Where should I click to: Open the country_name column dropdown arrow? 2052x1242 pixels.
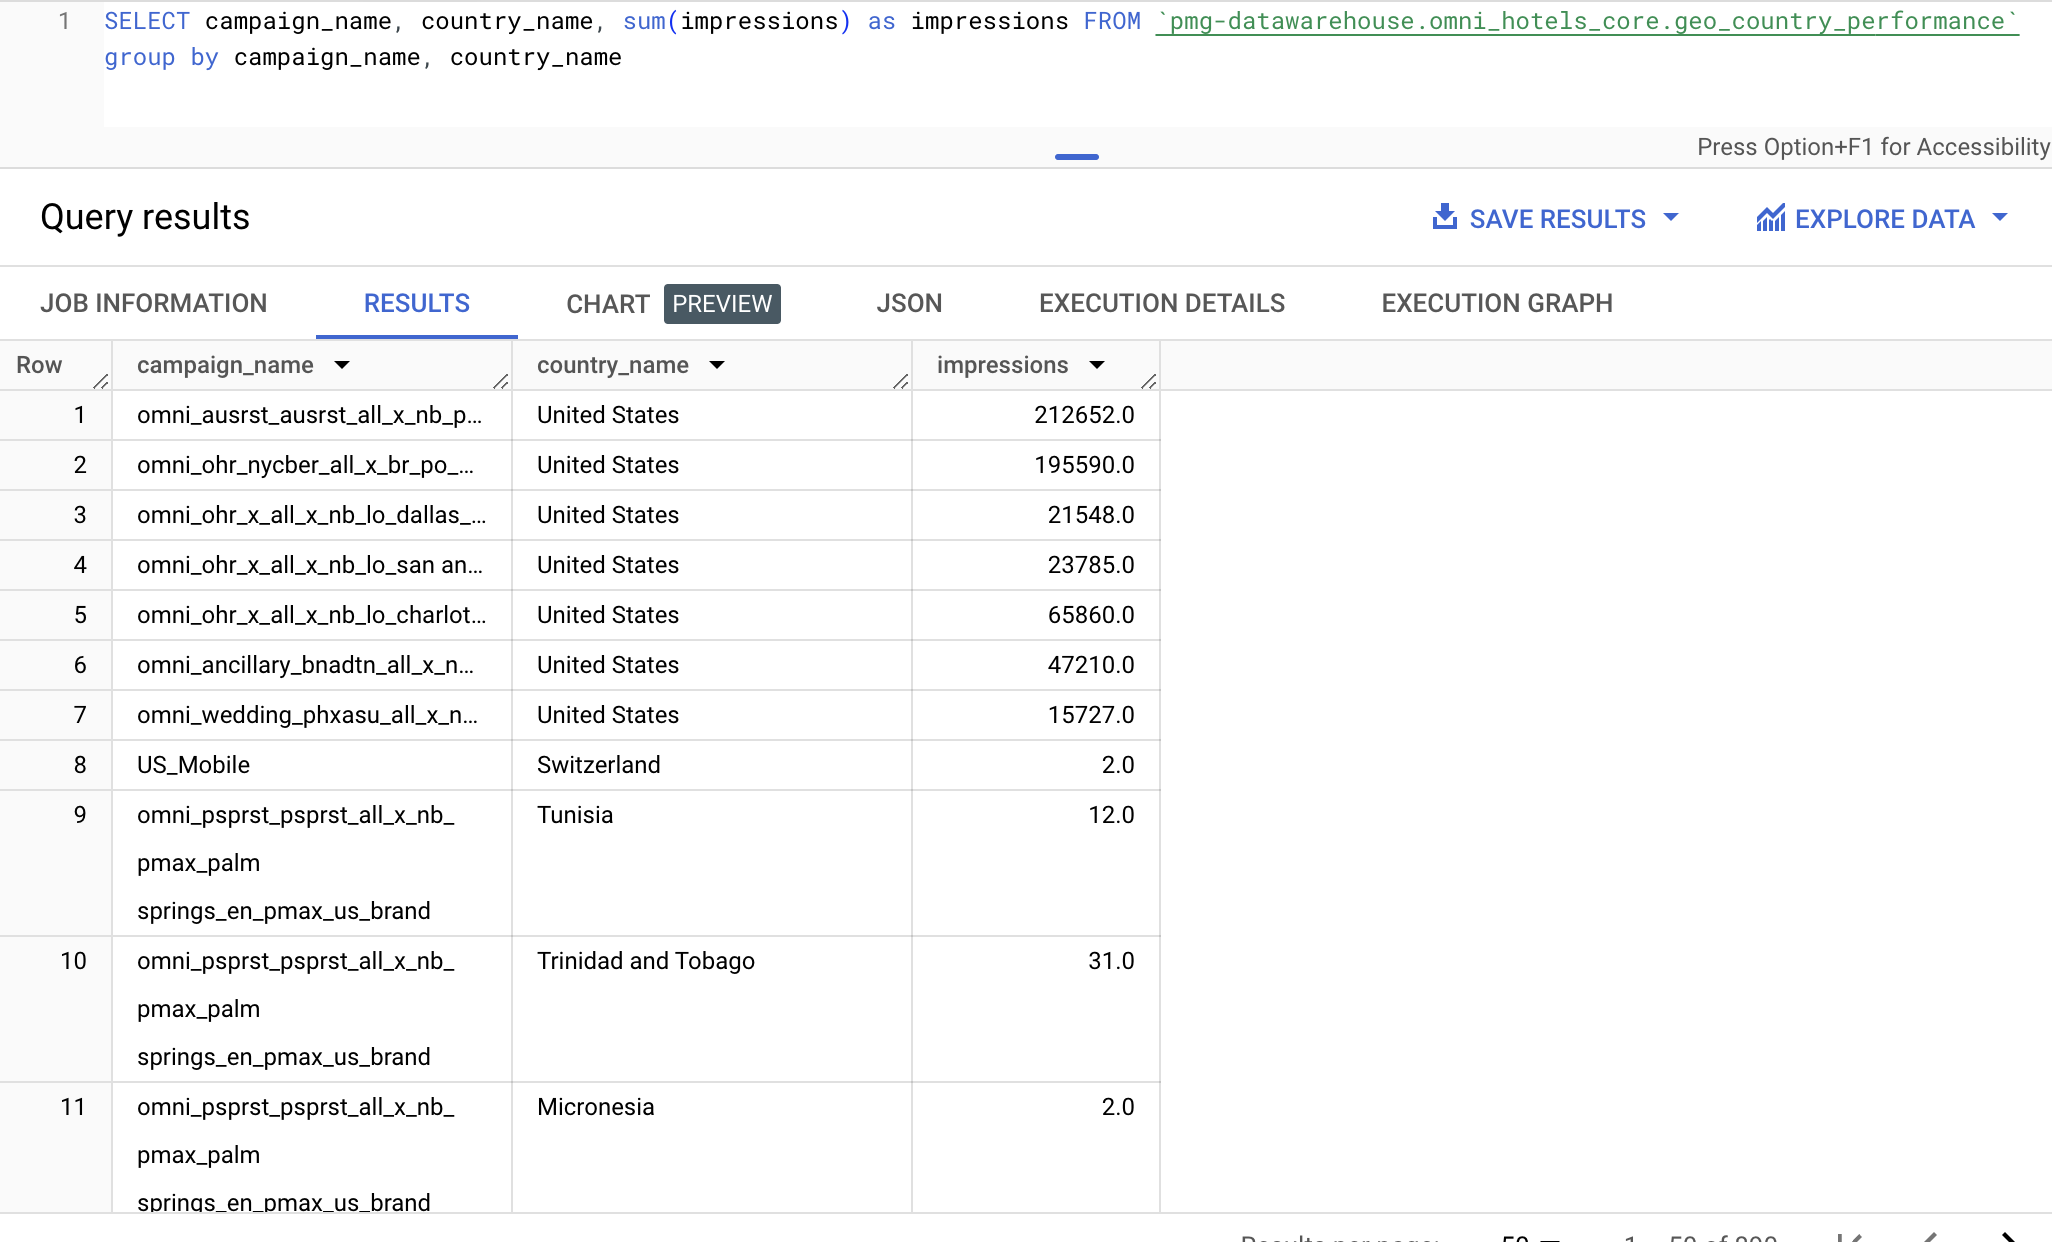(717, 365)
